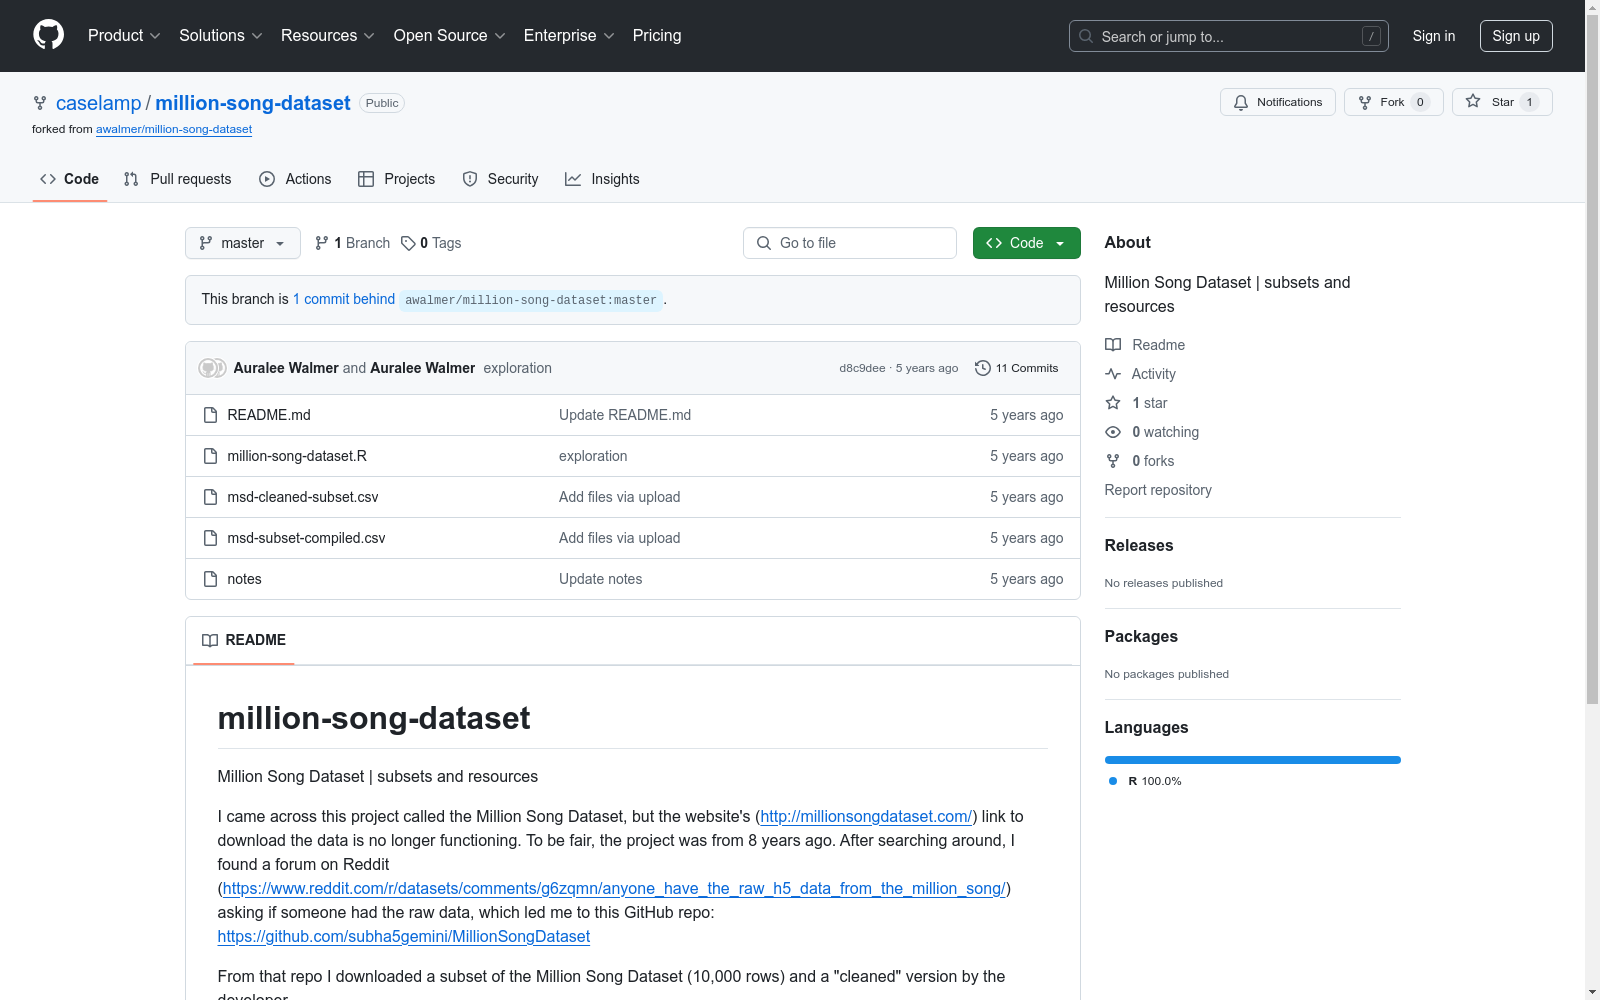The image size is (1600, 1000).
Task: Open the green Code dropdown
Action: [1027, 243]
